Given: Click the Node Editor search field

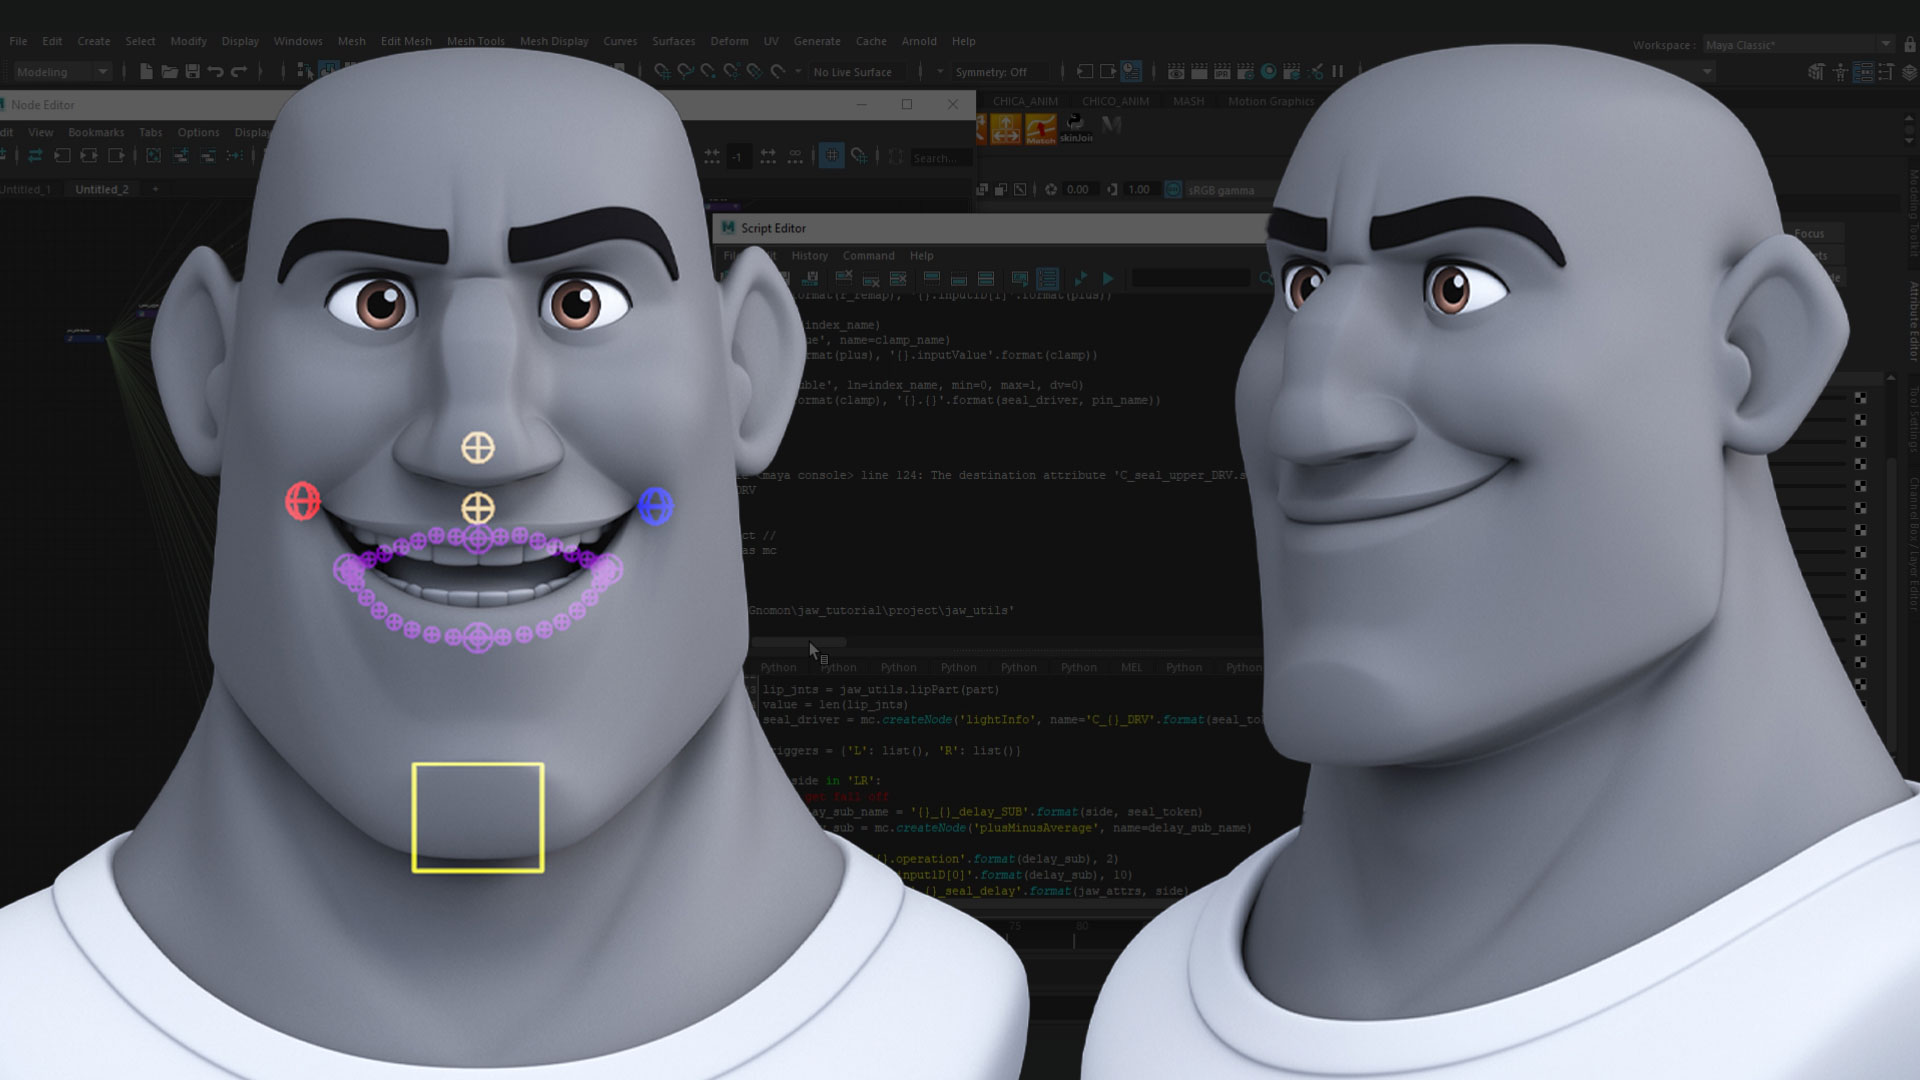Looking at the screenshot, I should point(940,158).
